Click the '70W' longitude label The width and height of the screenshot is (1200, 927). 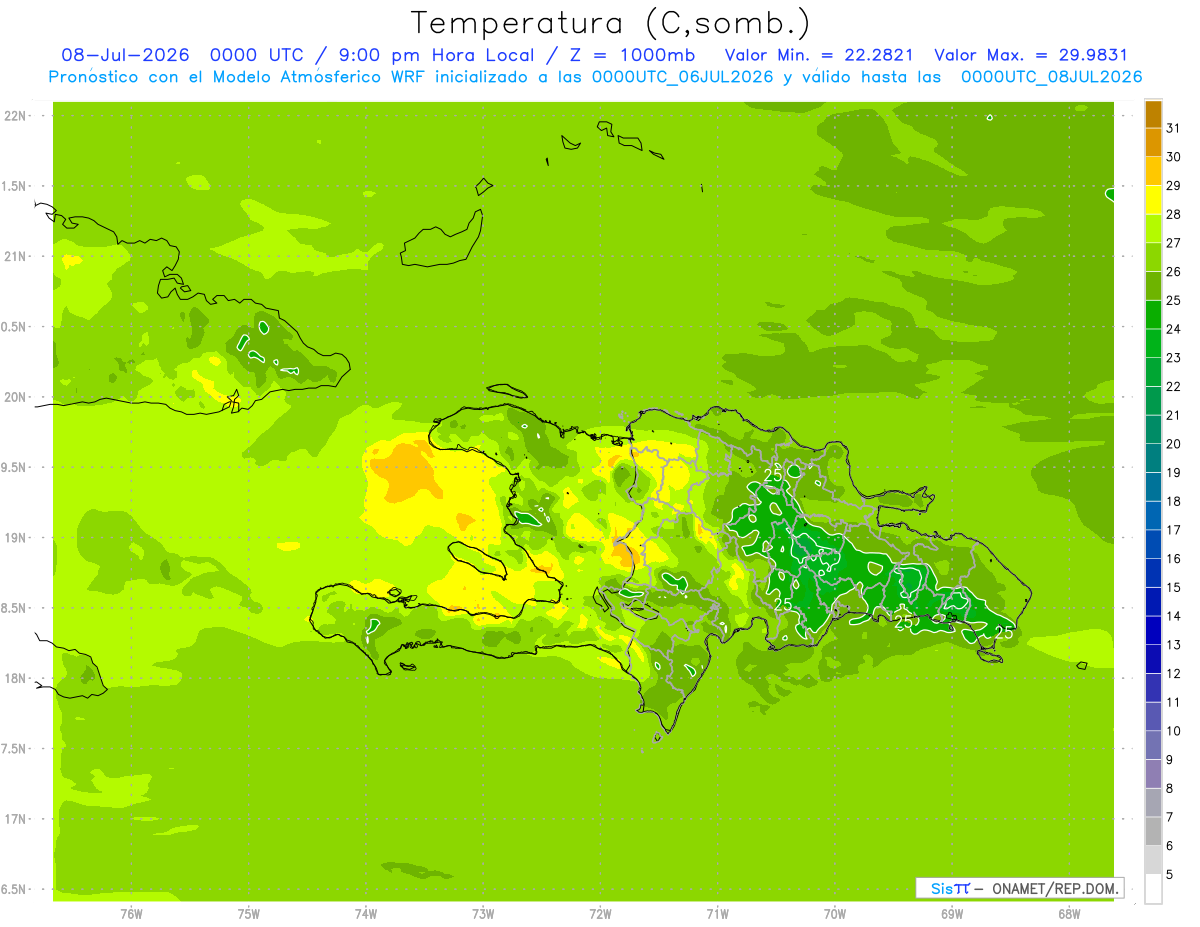click(835, 914)
